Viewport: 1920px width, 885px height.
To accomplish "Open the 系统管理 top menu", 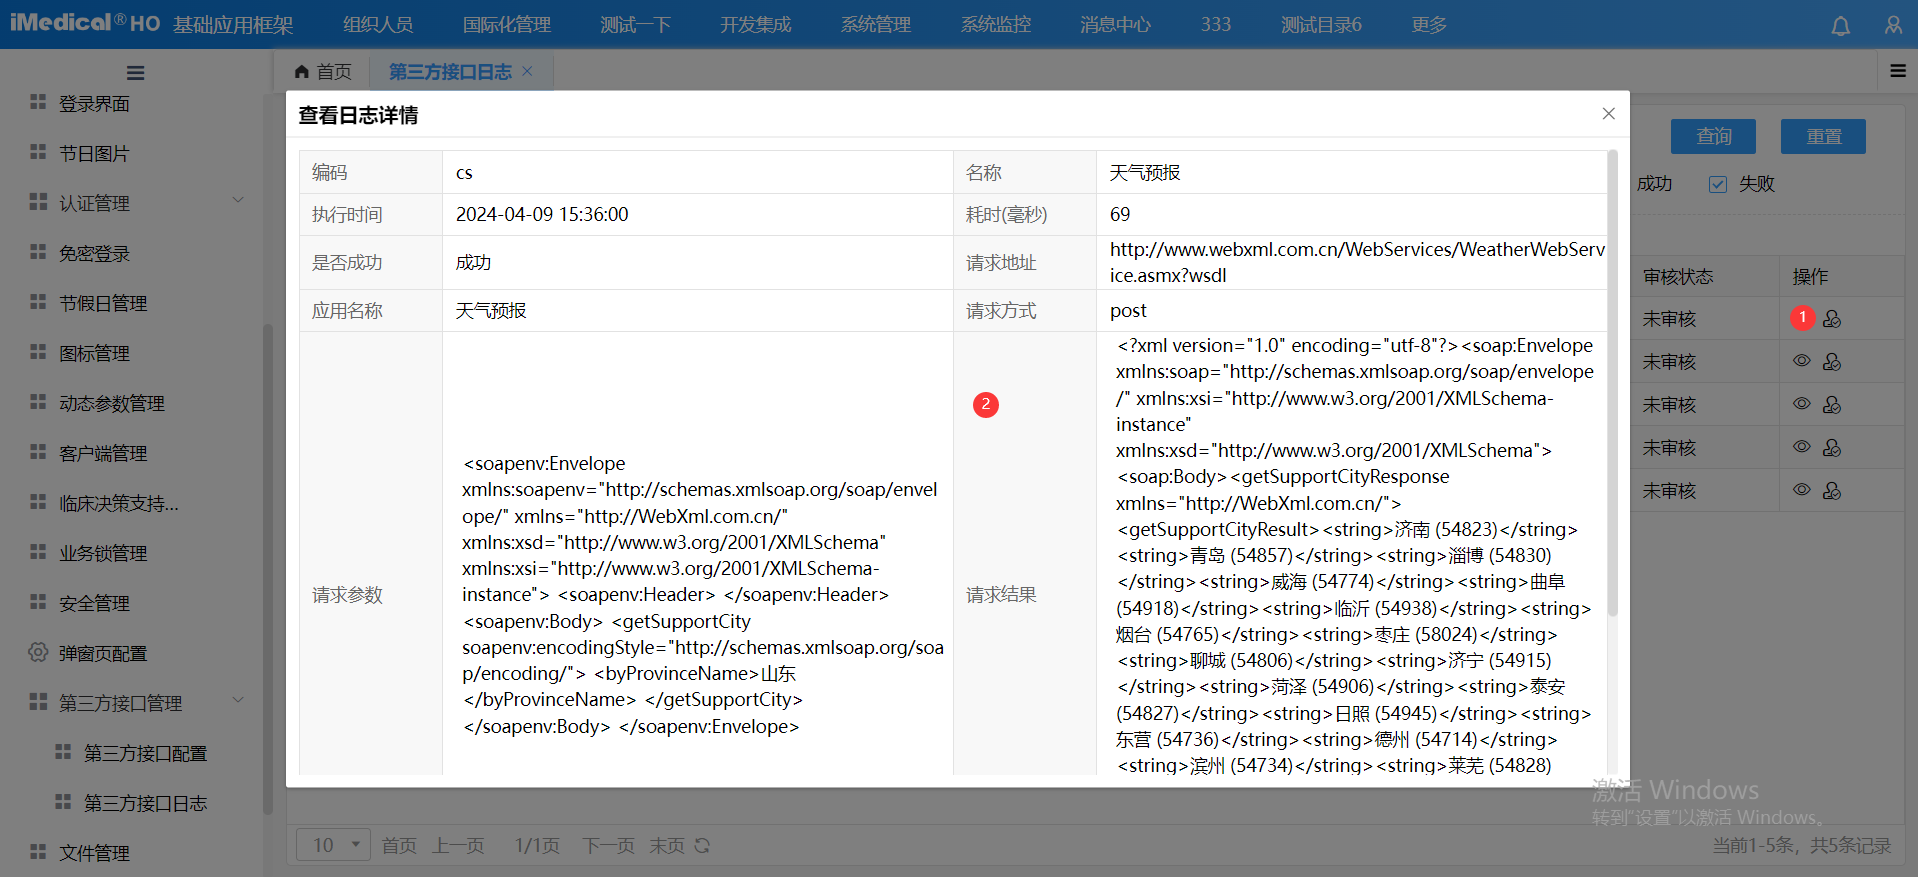I will click(x=875, y=25).
